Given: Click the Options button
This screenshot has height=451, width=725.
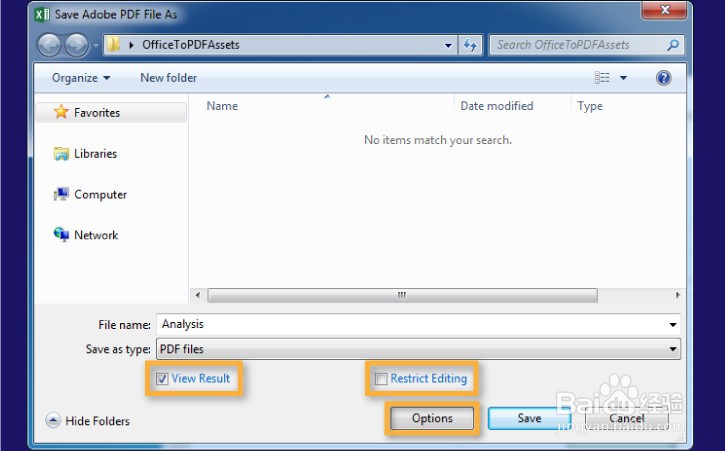Looking at the screenshot, I should pos(432,418).
